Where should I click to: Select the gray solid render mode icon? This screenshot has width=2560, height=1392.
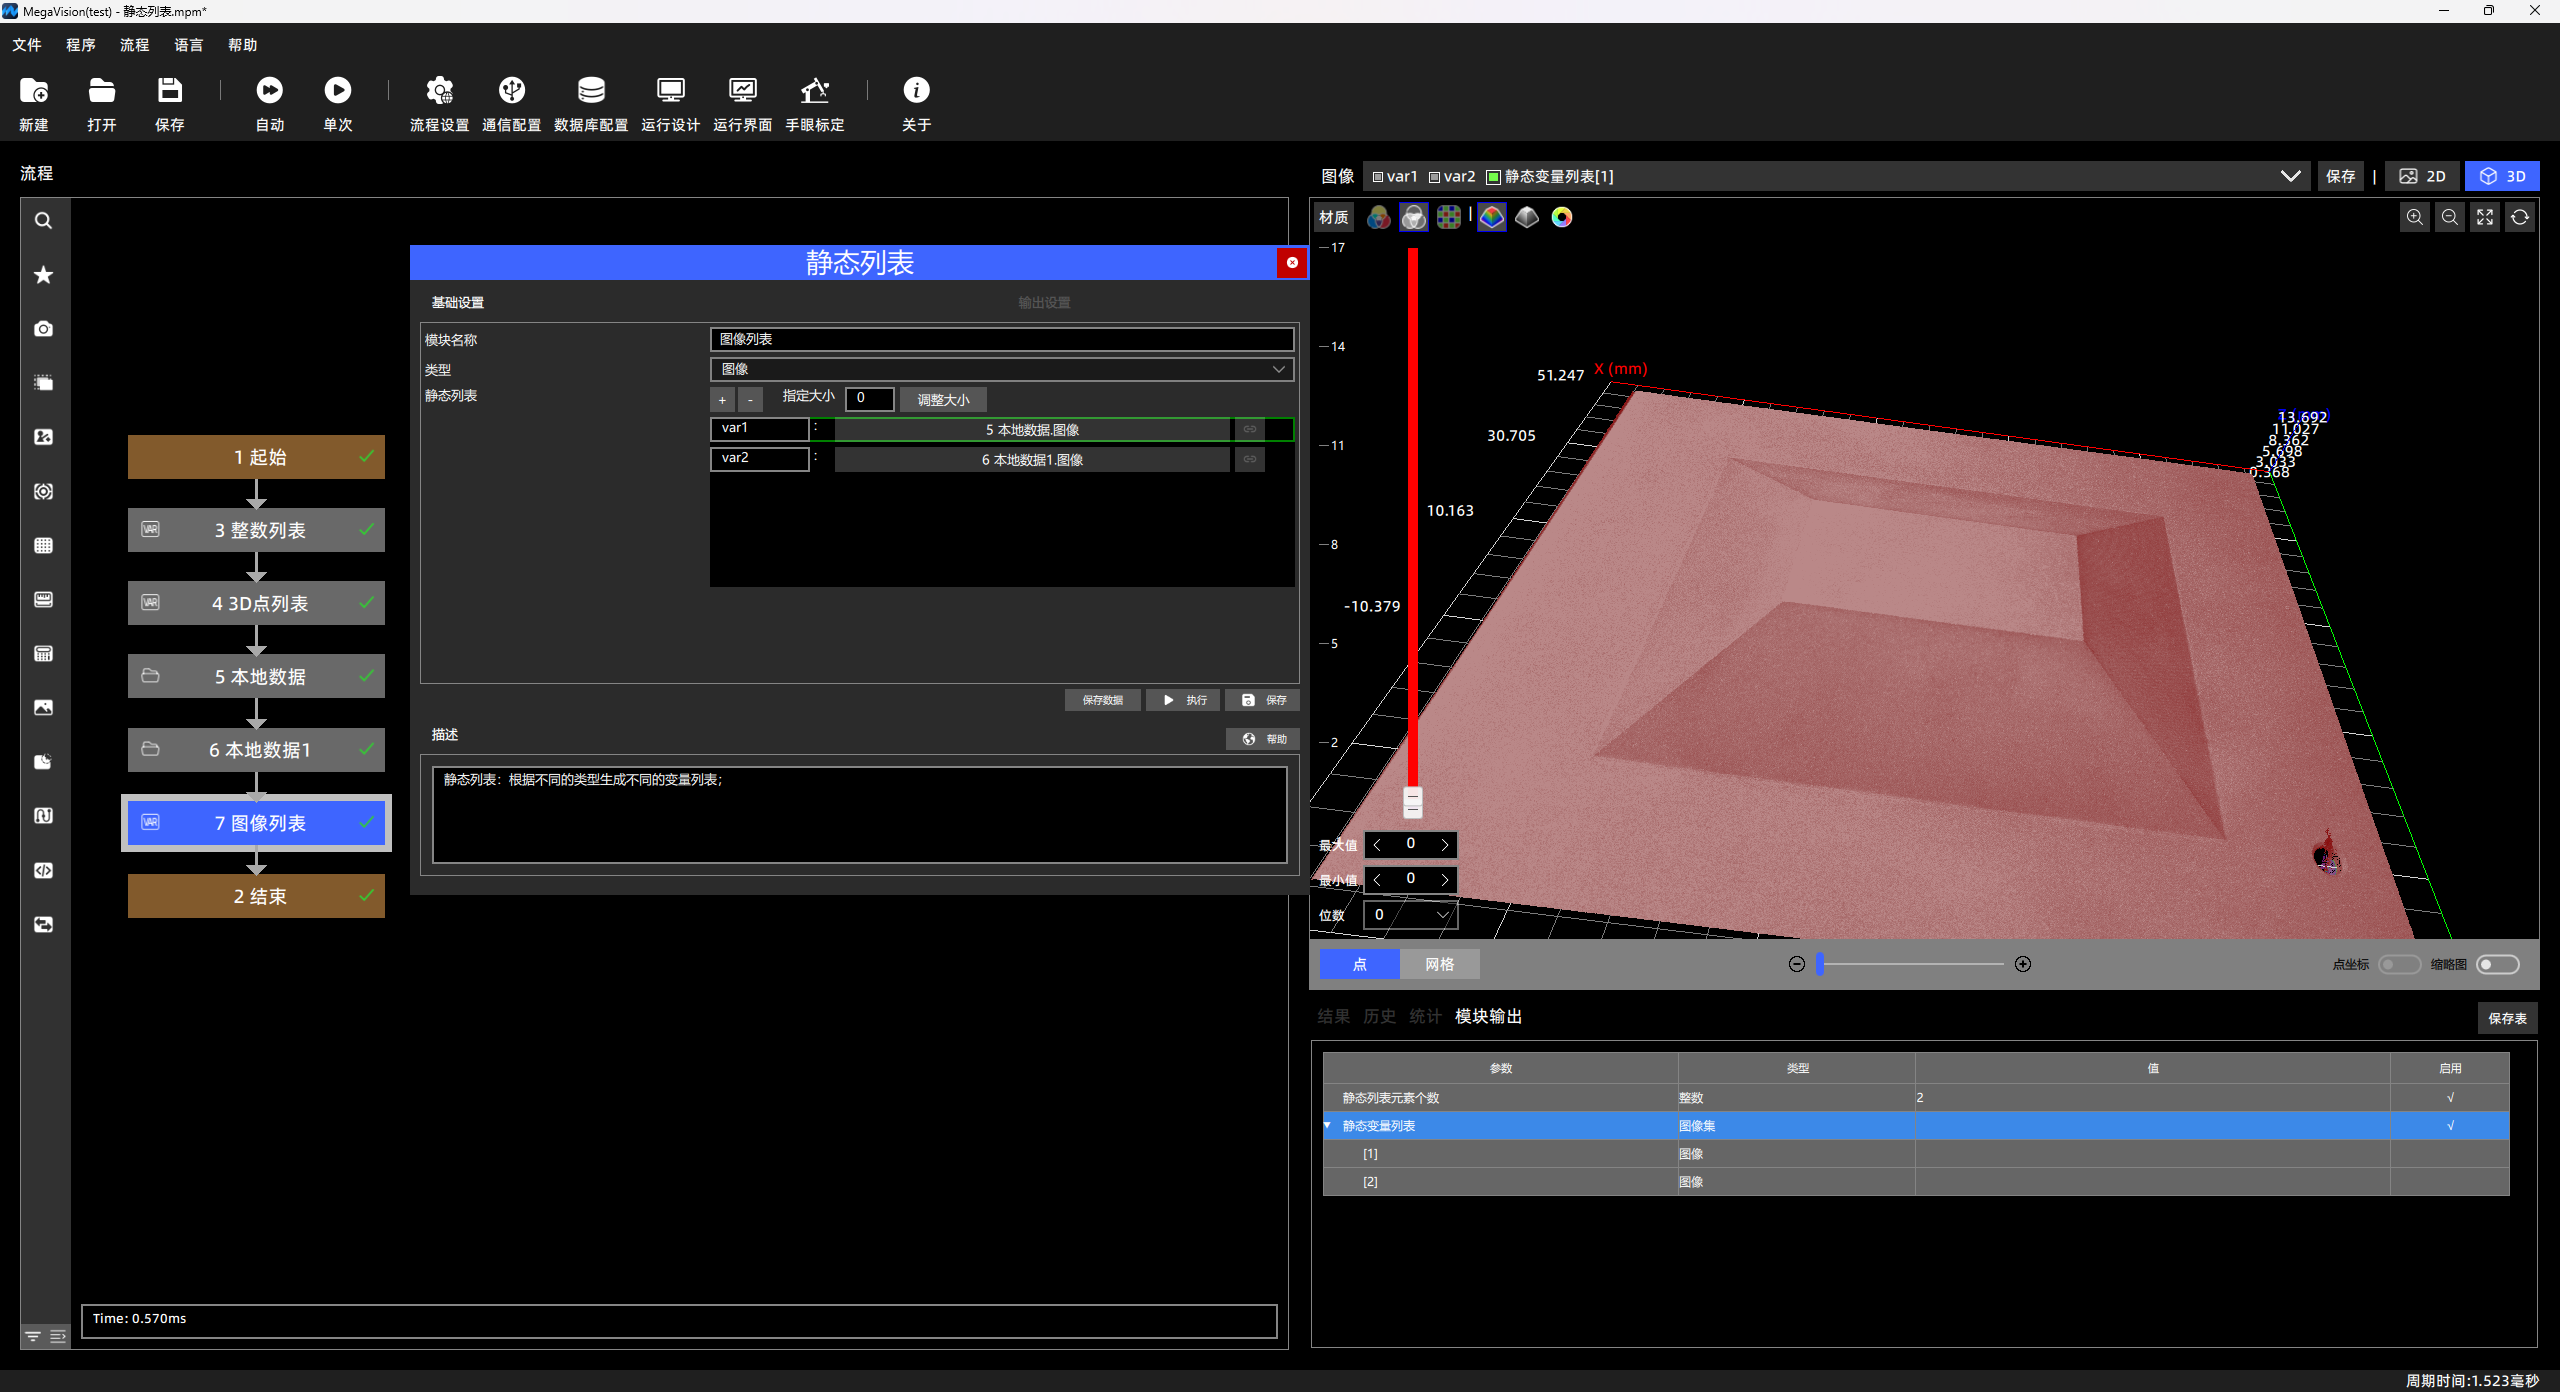click(x=1527, y=217)
